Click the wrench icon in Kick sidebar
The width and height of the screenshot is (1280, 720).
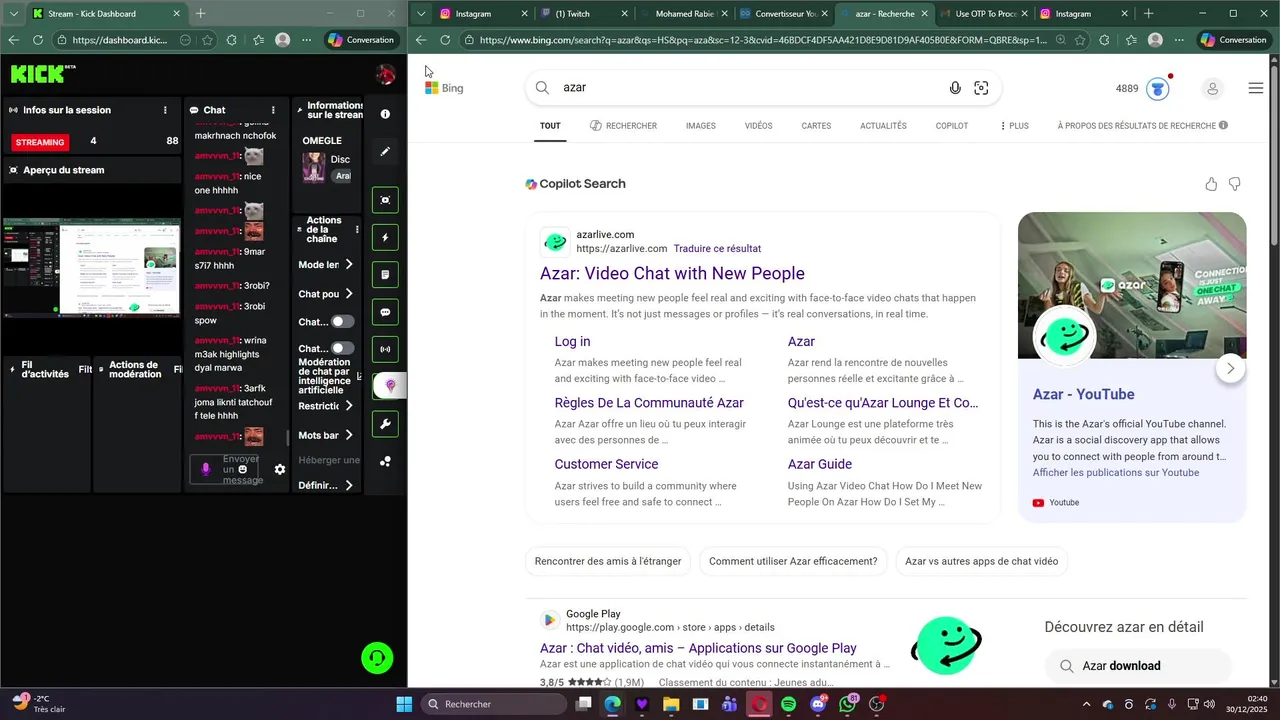385,424
